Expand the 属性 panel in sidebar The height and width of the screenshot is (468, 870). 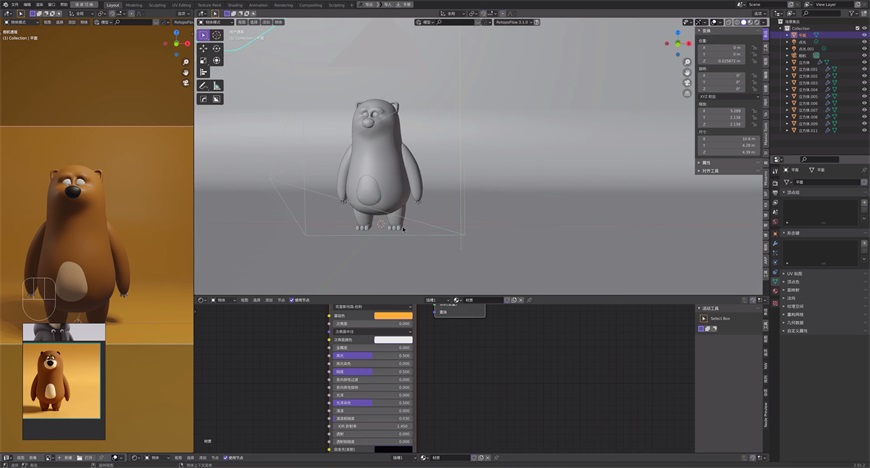click(729, 163)
